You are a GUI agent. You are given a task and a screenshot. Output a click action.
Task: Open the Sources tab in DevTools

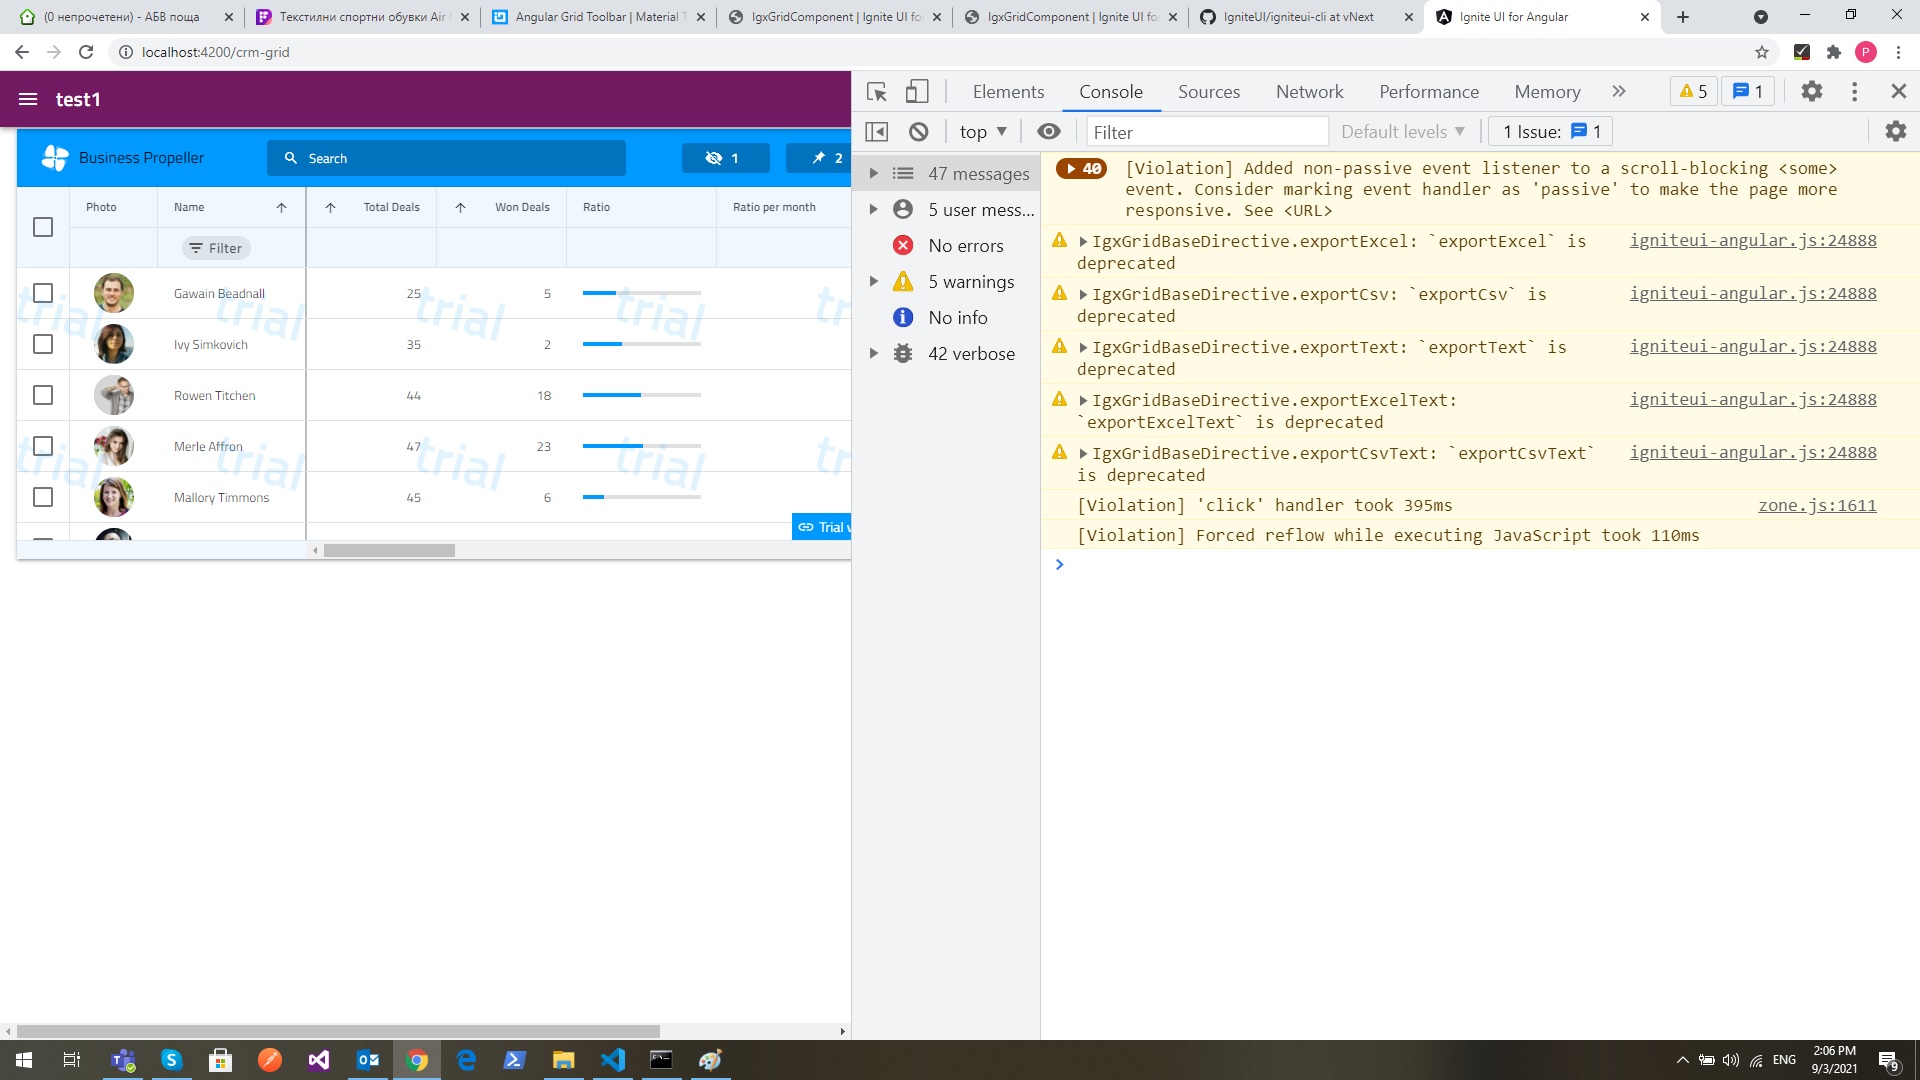pos(1208,92)
